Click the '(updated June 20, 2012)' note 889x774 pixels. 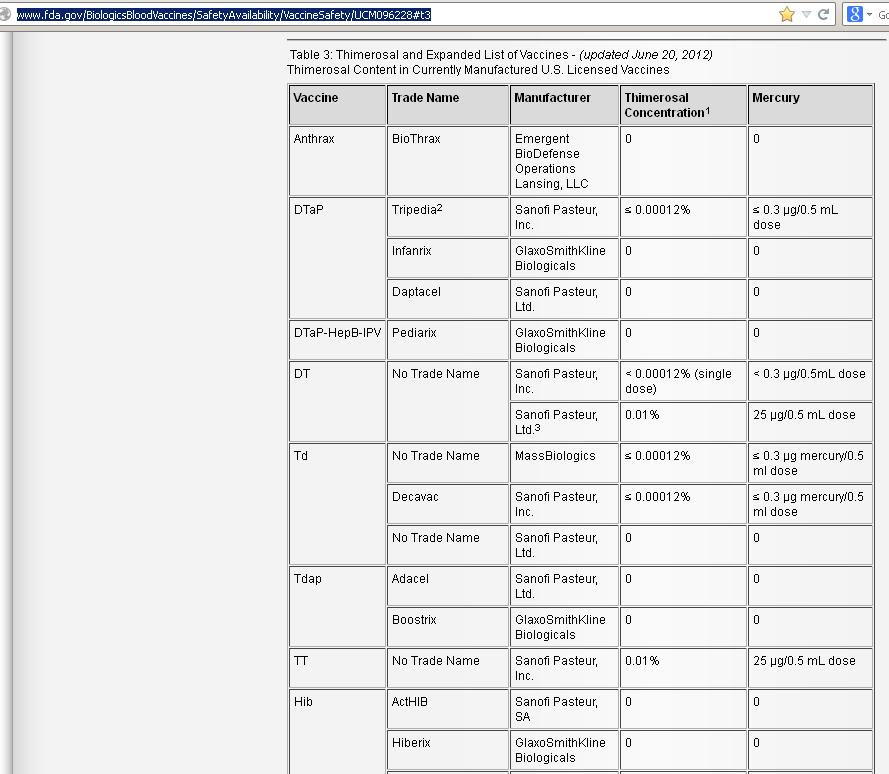tap(646, 55)
